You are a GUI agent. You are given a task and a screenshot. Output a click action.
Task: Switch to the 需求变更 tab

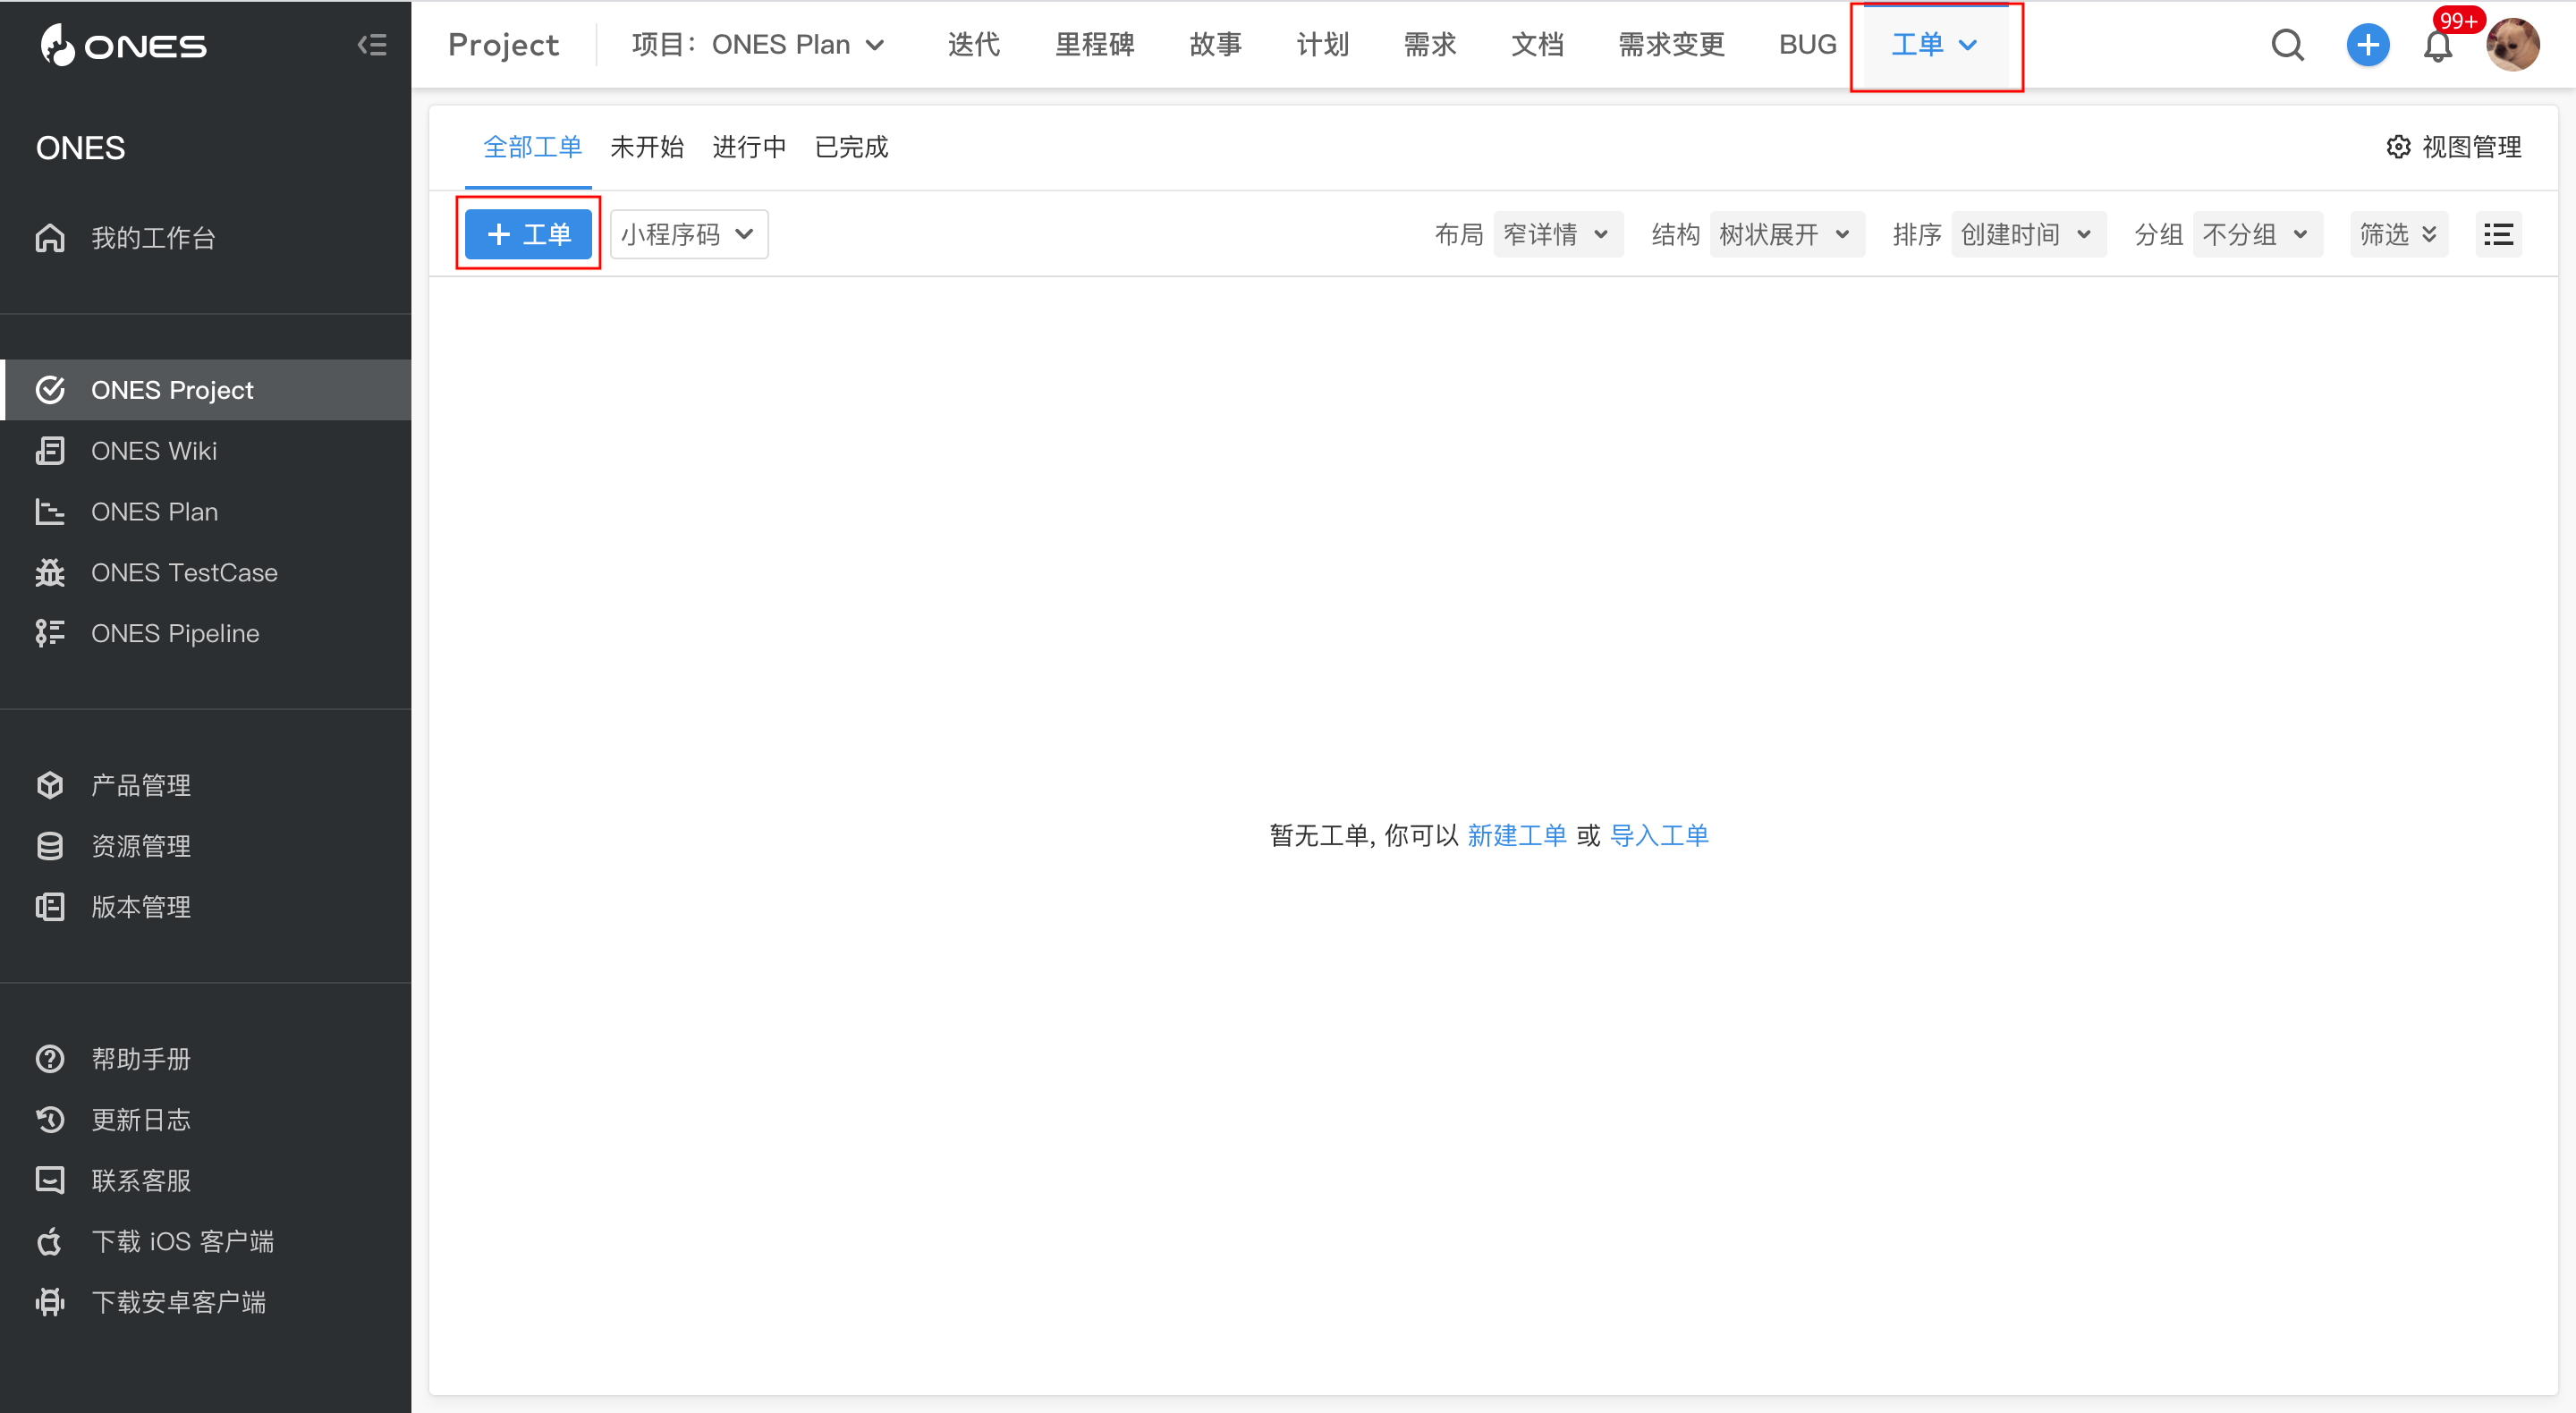point(1671,45)
